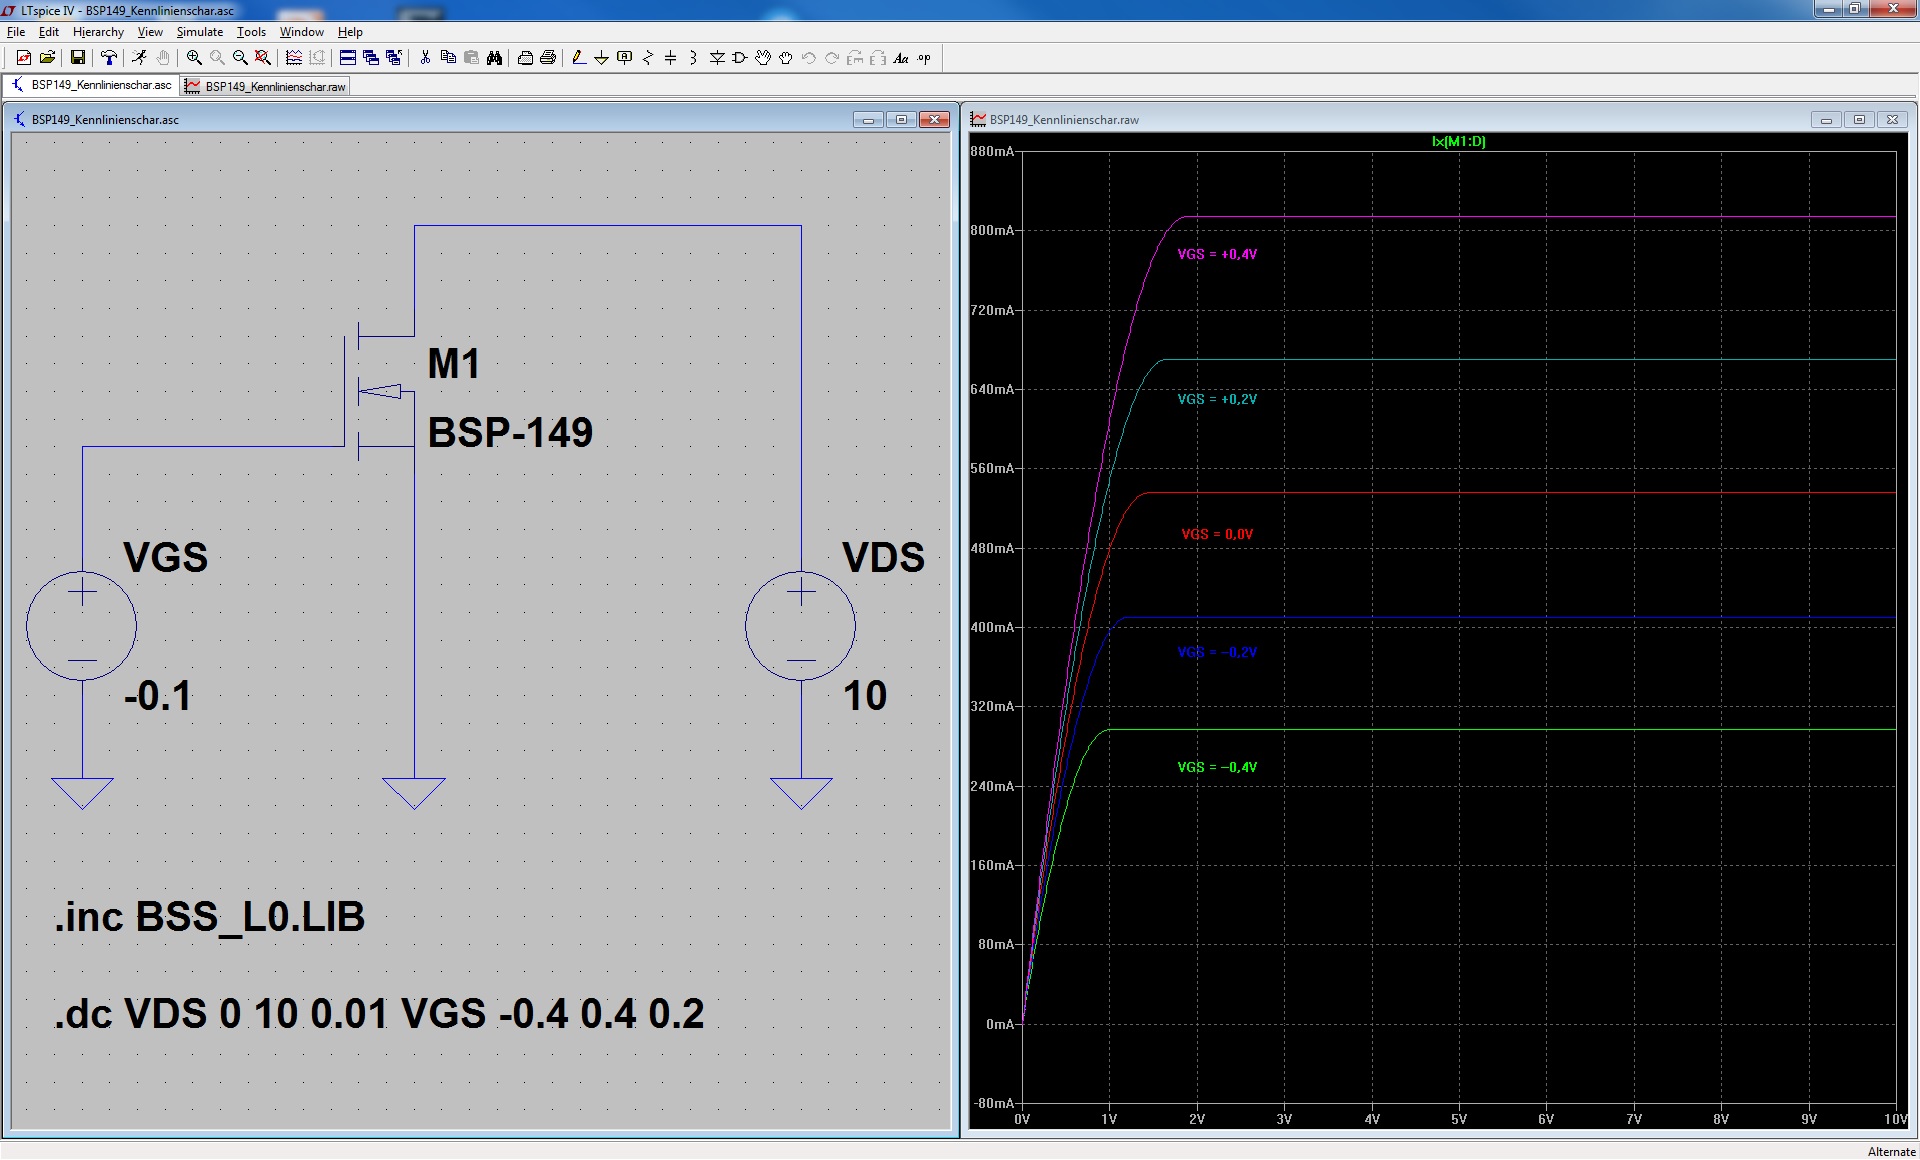Tile windows with the tile icon
Image resolution: width=1920 pixels, height=1160 pixels.
point(348,58)
